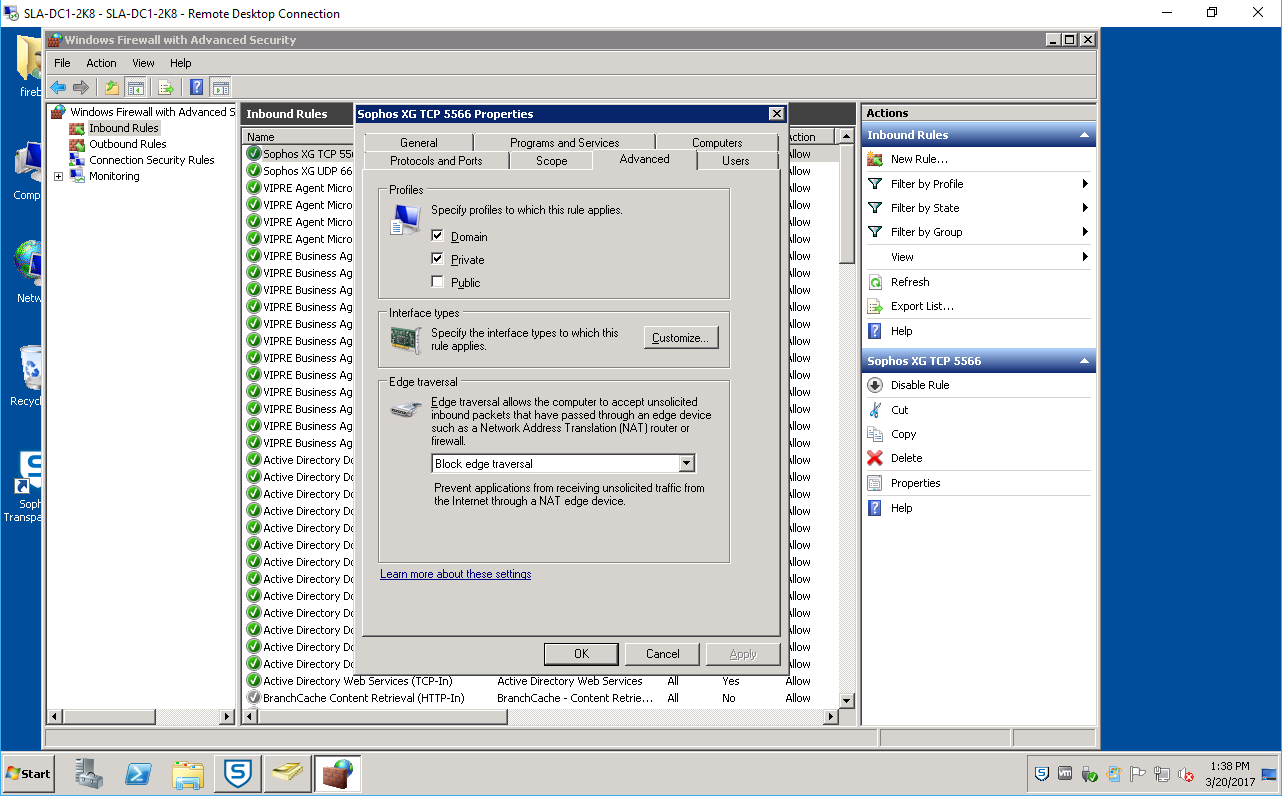Switch to the Scope tab

551,161
